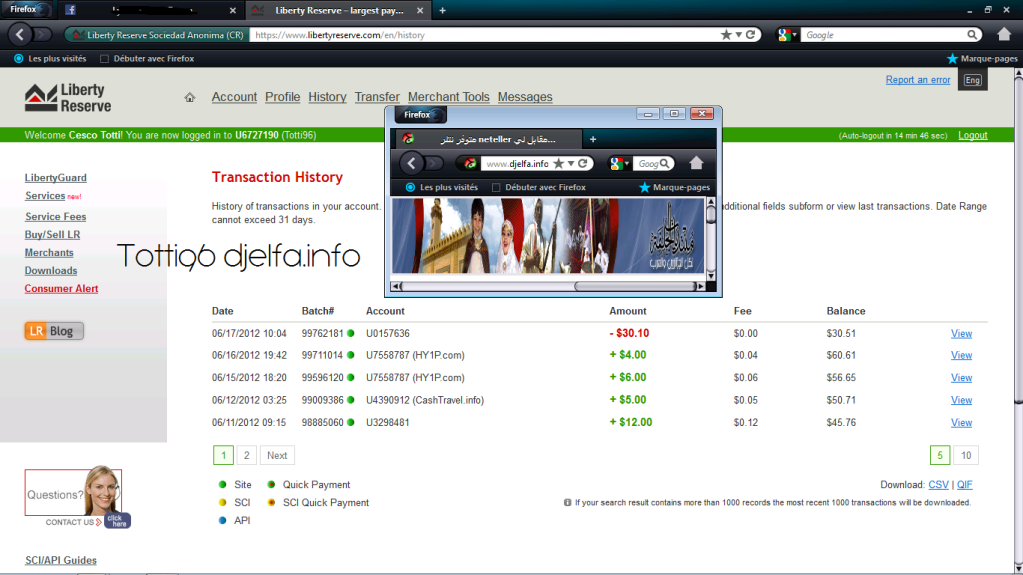Open Account menu item
Screen dimensions: 1023x575
point(234,97)
